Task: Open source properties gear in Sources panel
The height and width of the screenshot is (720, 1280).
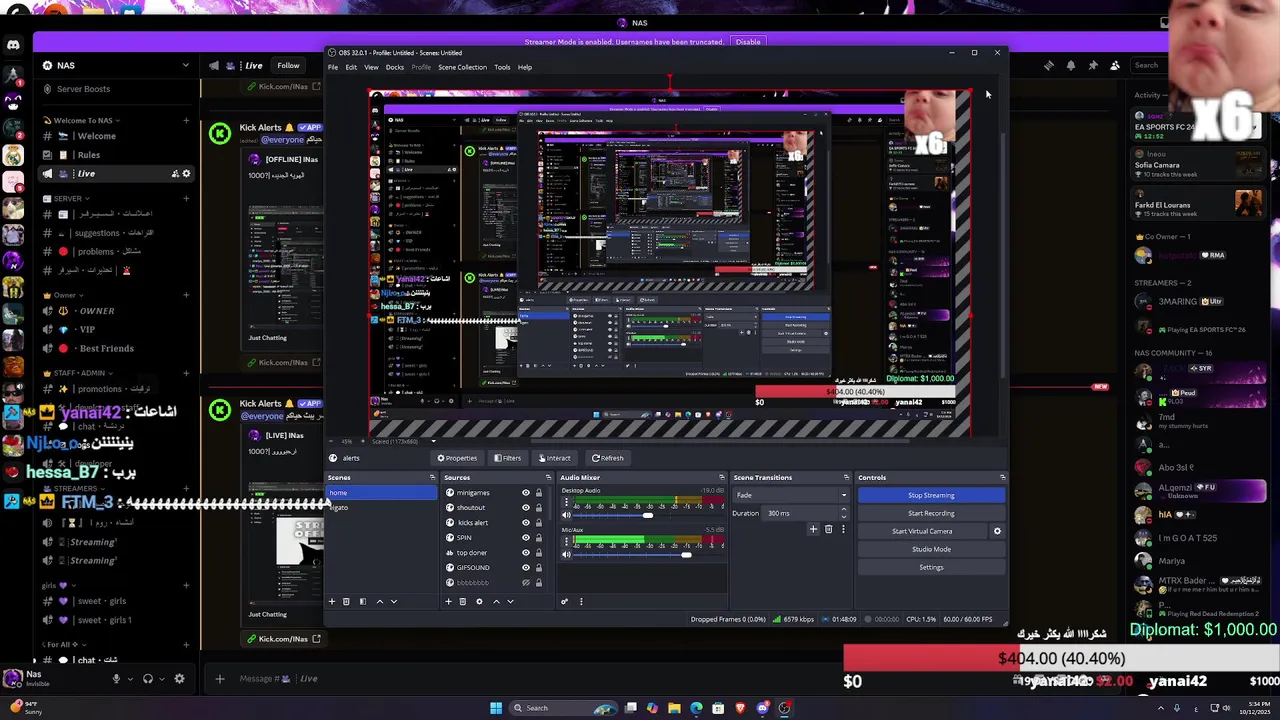Action: [x=479, y=601]
